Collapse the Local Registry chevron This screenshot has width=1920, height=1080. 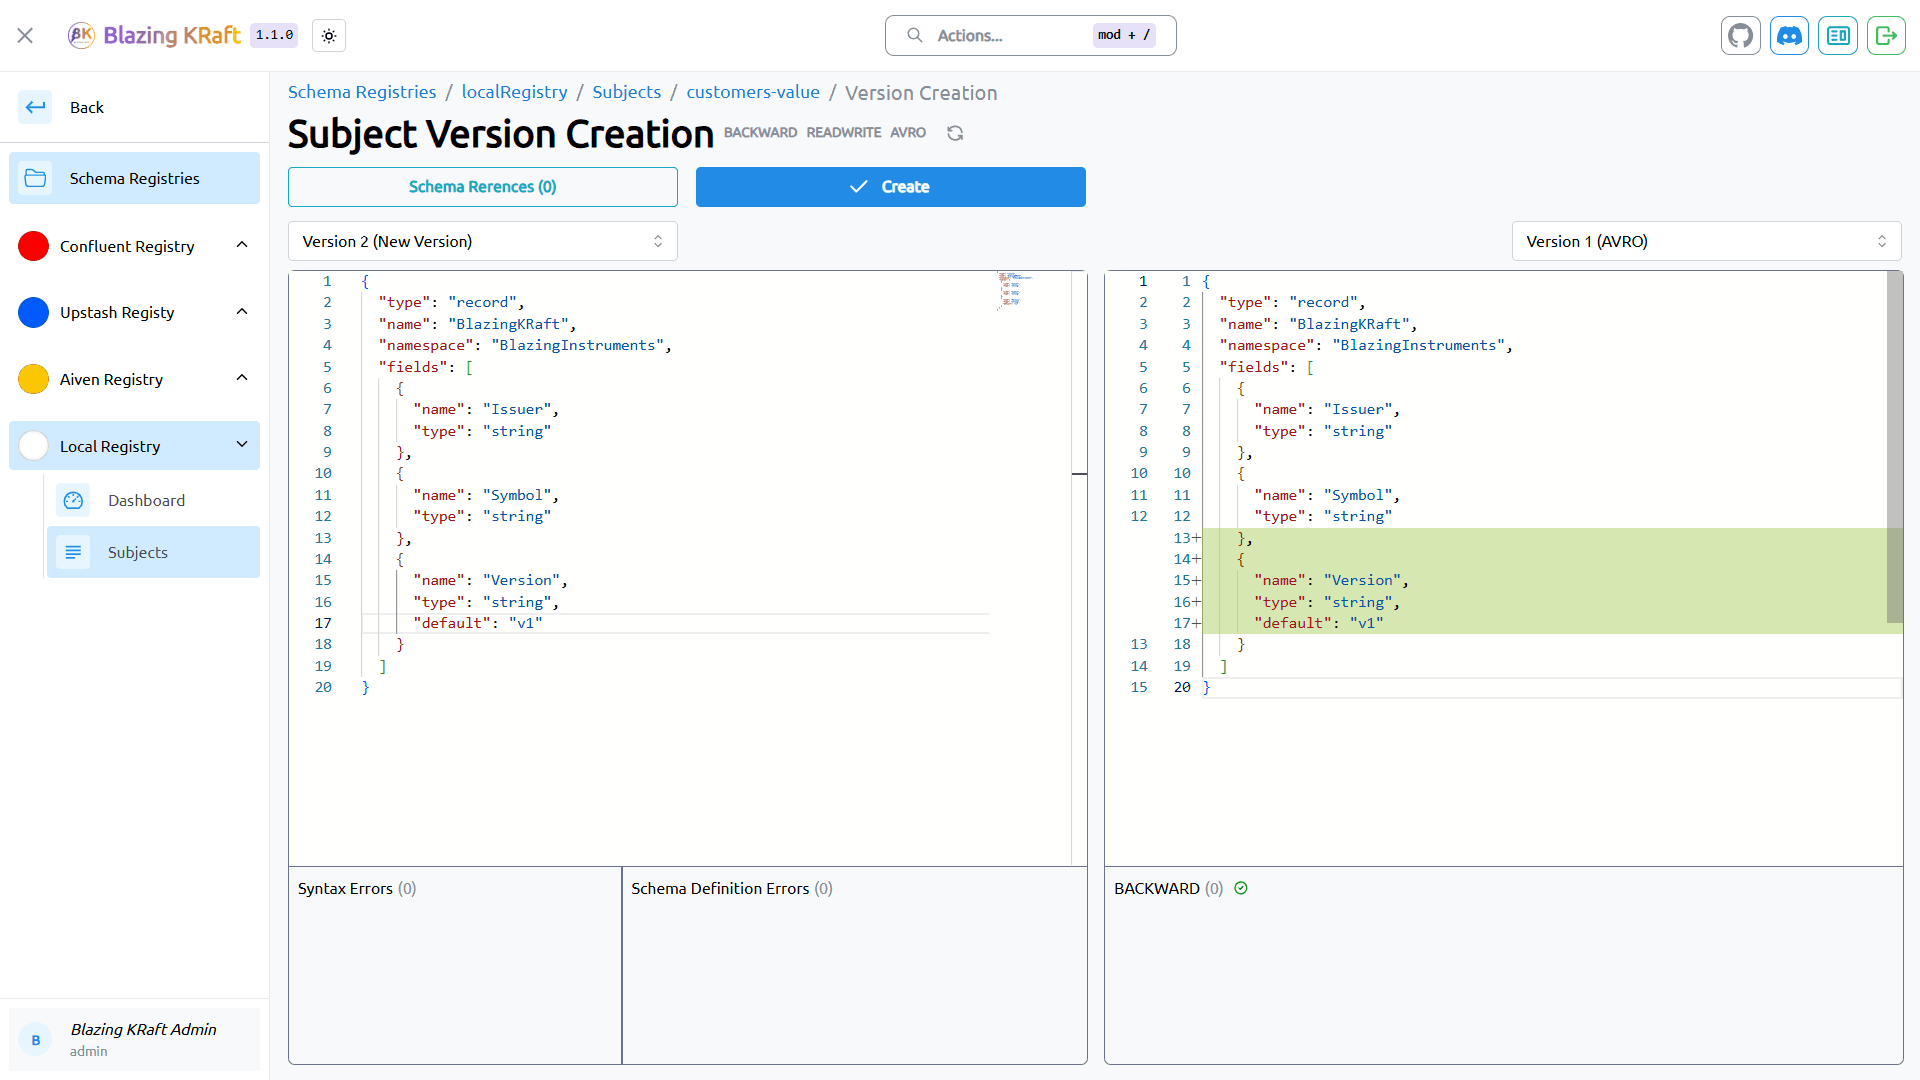pyautogui.click(x=242, y=444)
